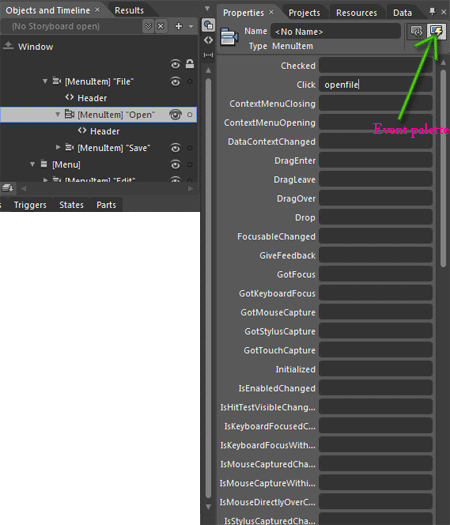Click the MenuItem "Open" element icon
This screenshot has height=525, width=450.
tap(69, 114)
